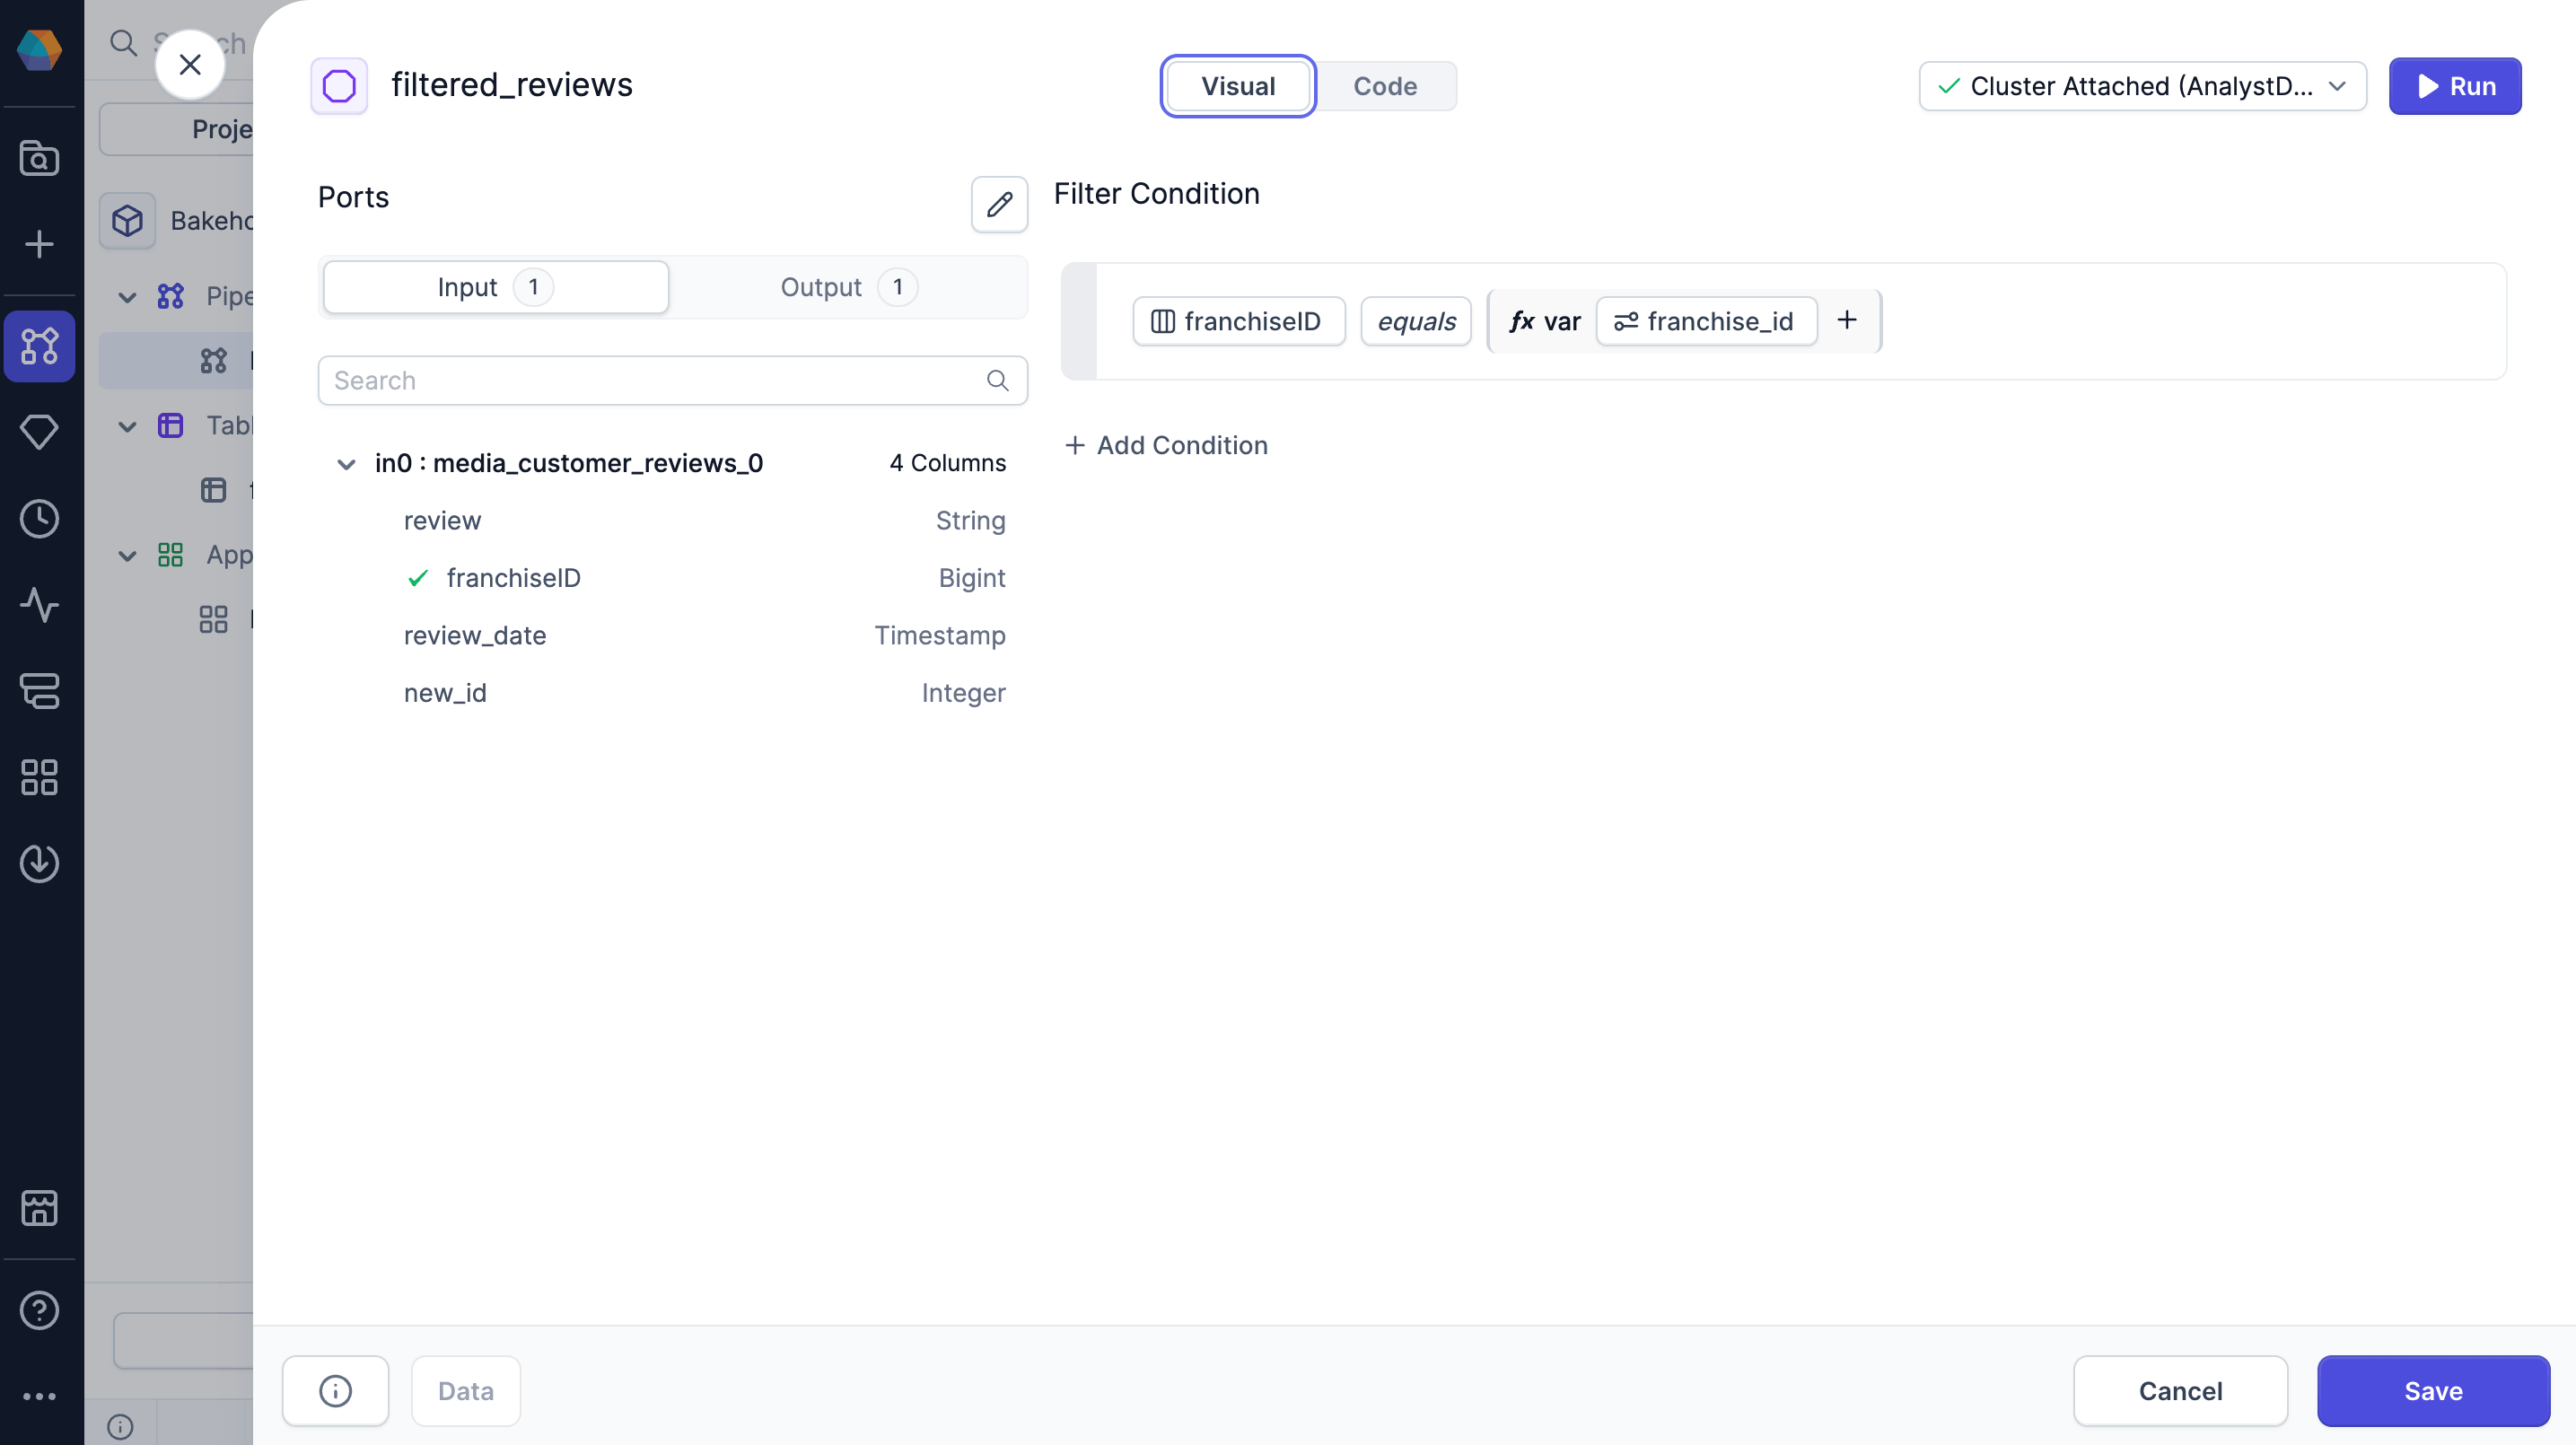Save the filtered_reviews gem
This screenshot has height=1445, width=2576.
coord(2433,1391)
